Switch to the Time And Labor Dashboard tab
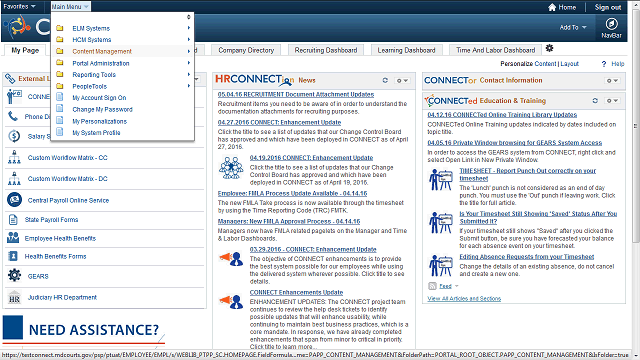 496,50
